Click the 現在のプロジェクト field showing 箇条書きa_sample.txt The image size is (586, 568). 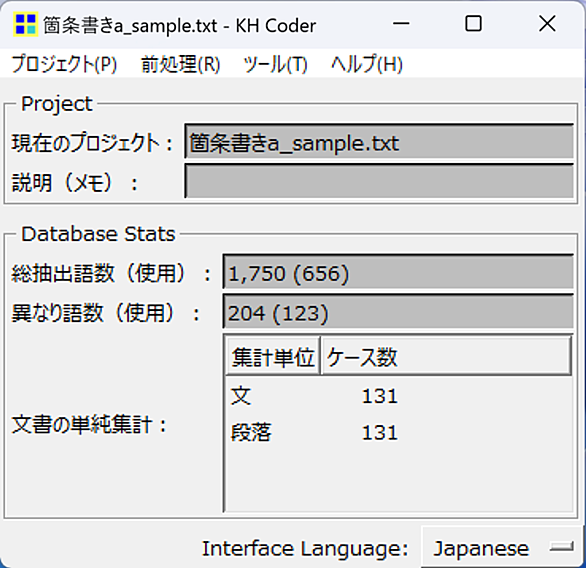379,142
